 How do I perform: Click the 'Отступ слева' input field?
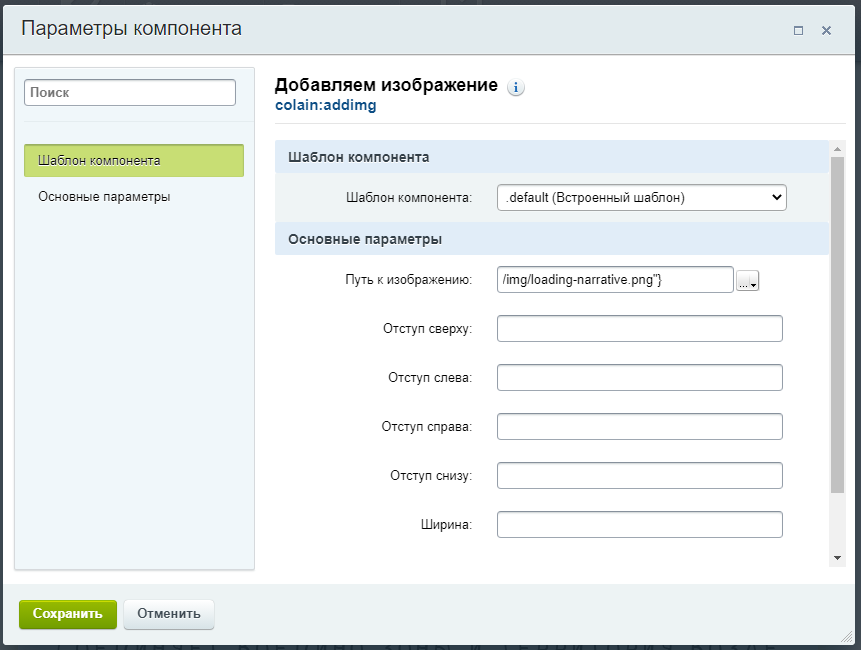tap(639, 378)
